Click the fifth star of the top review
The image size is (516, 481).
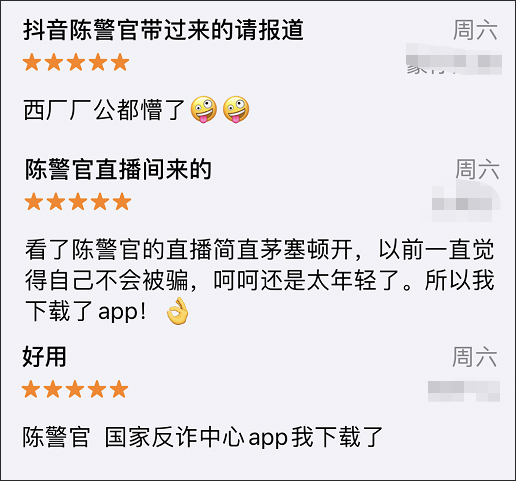coord(120,62)
